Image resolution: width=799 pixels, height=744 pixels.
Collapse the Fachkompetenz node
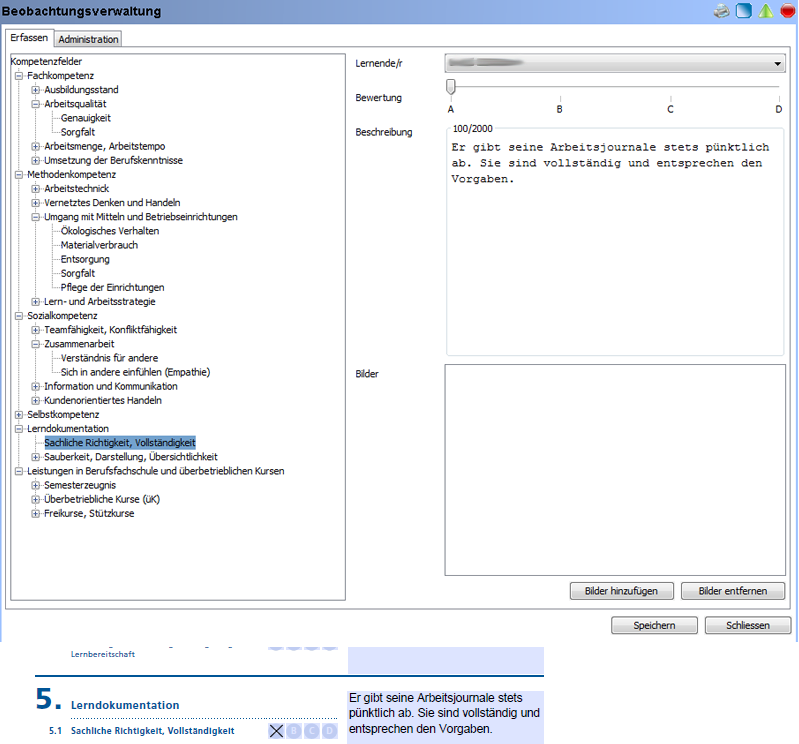[x=19, y=76]
